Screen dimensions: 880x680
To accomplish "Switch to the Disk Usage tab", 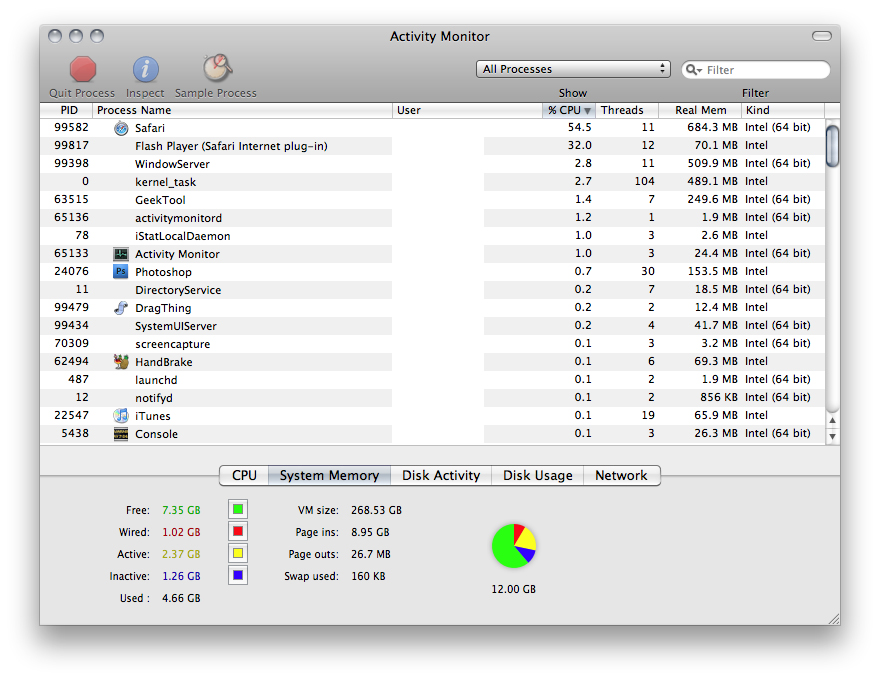I will click(538, 475).
